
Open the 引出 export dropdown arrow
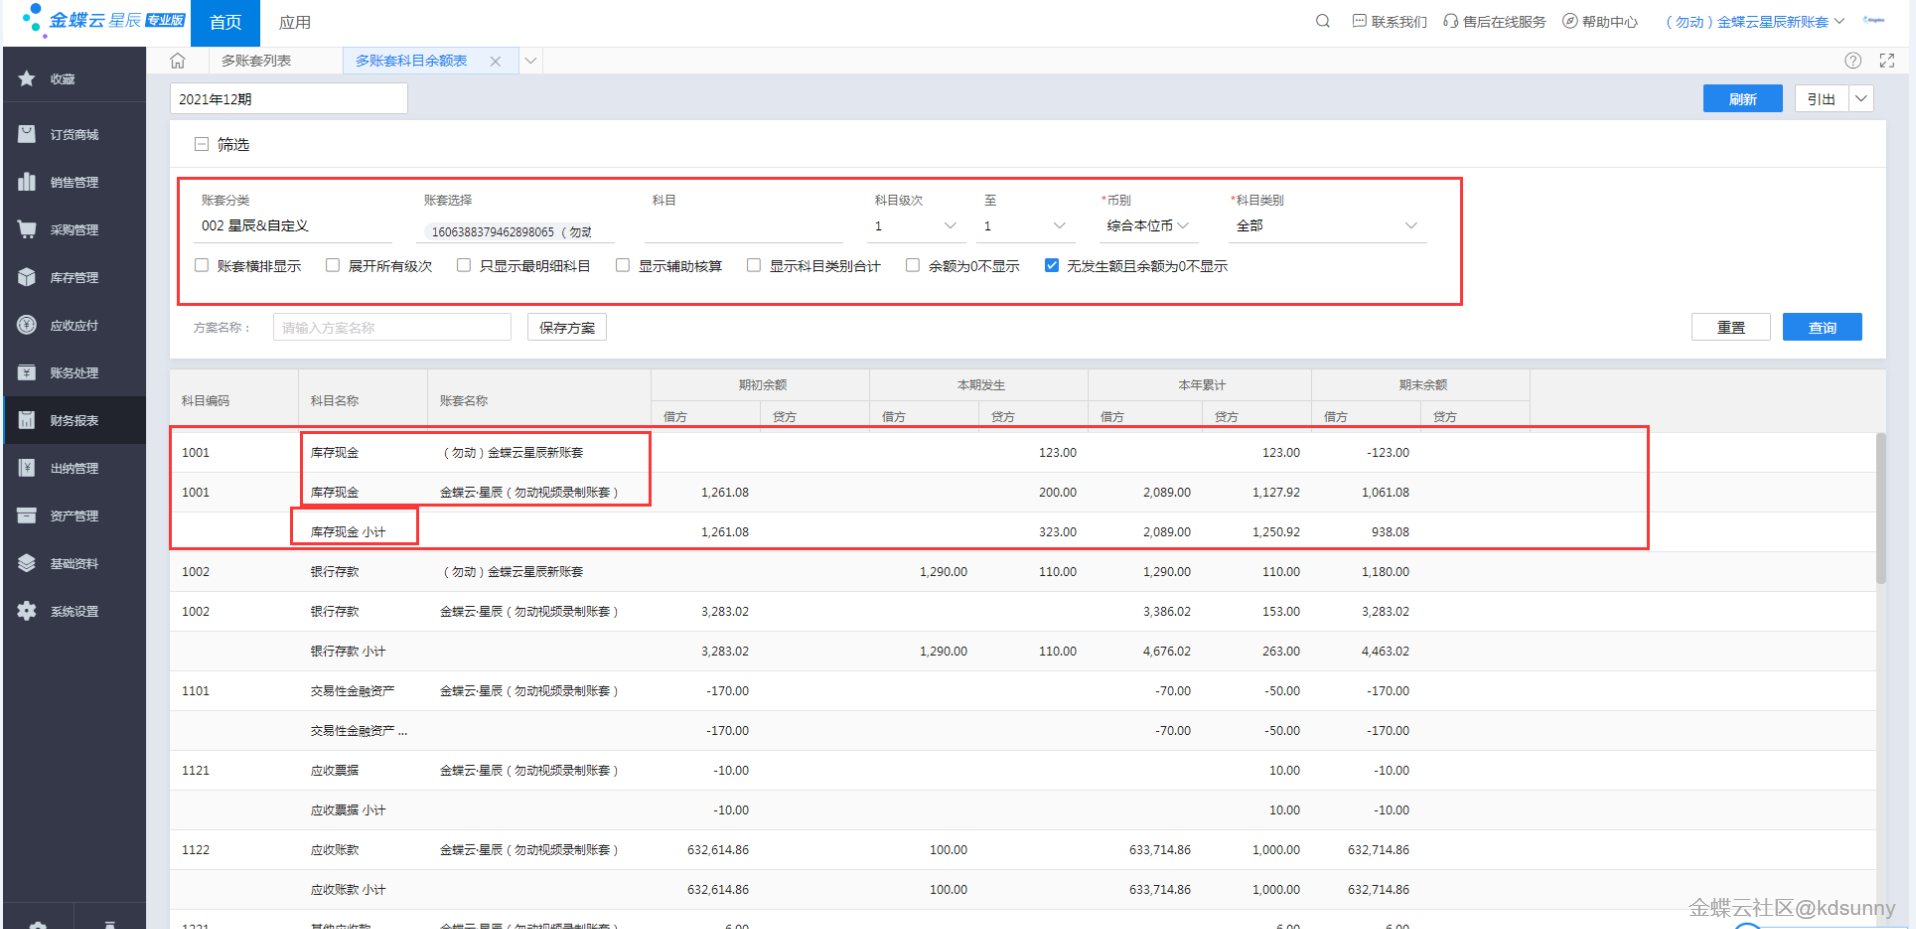click(1861, 99)
